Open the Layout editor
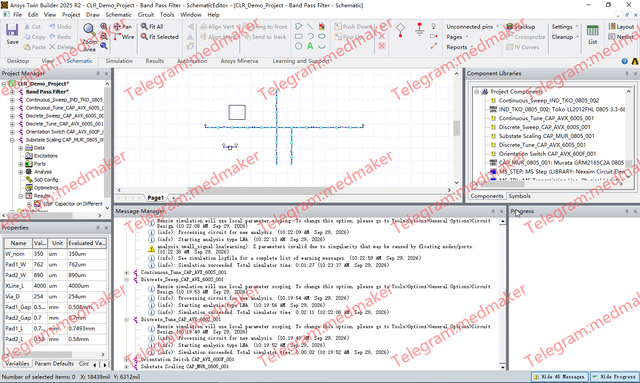Viewport: 640px width, 383px height. (x=621, y=27)
